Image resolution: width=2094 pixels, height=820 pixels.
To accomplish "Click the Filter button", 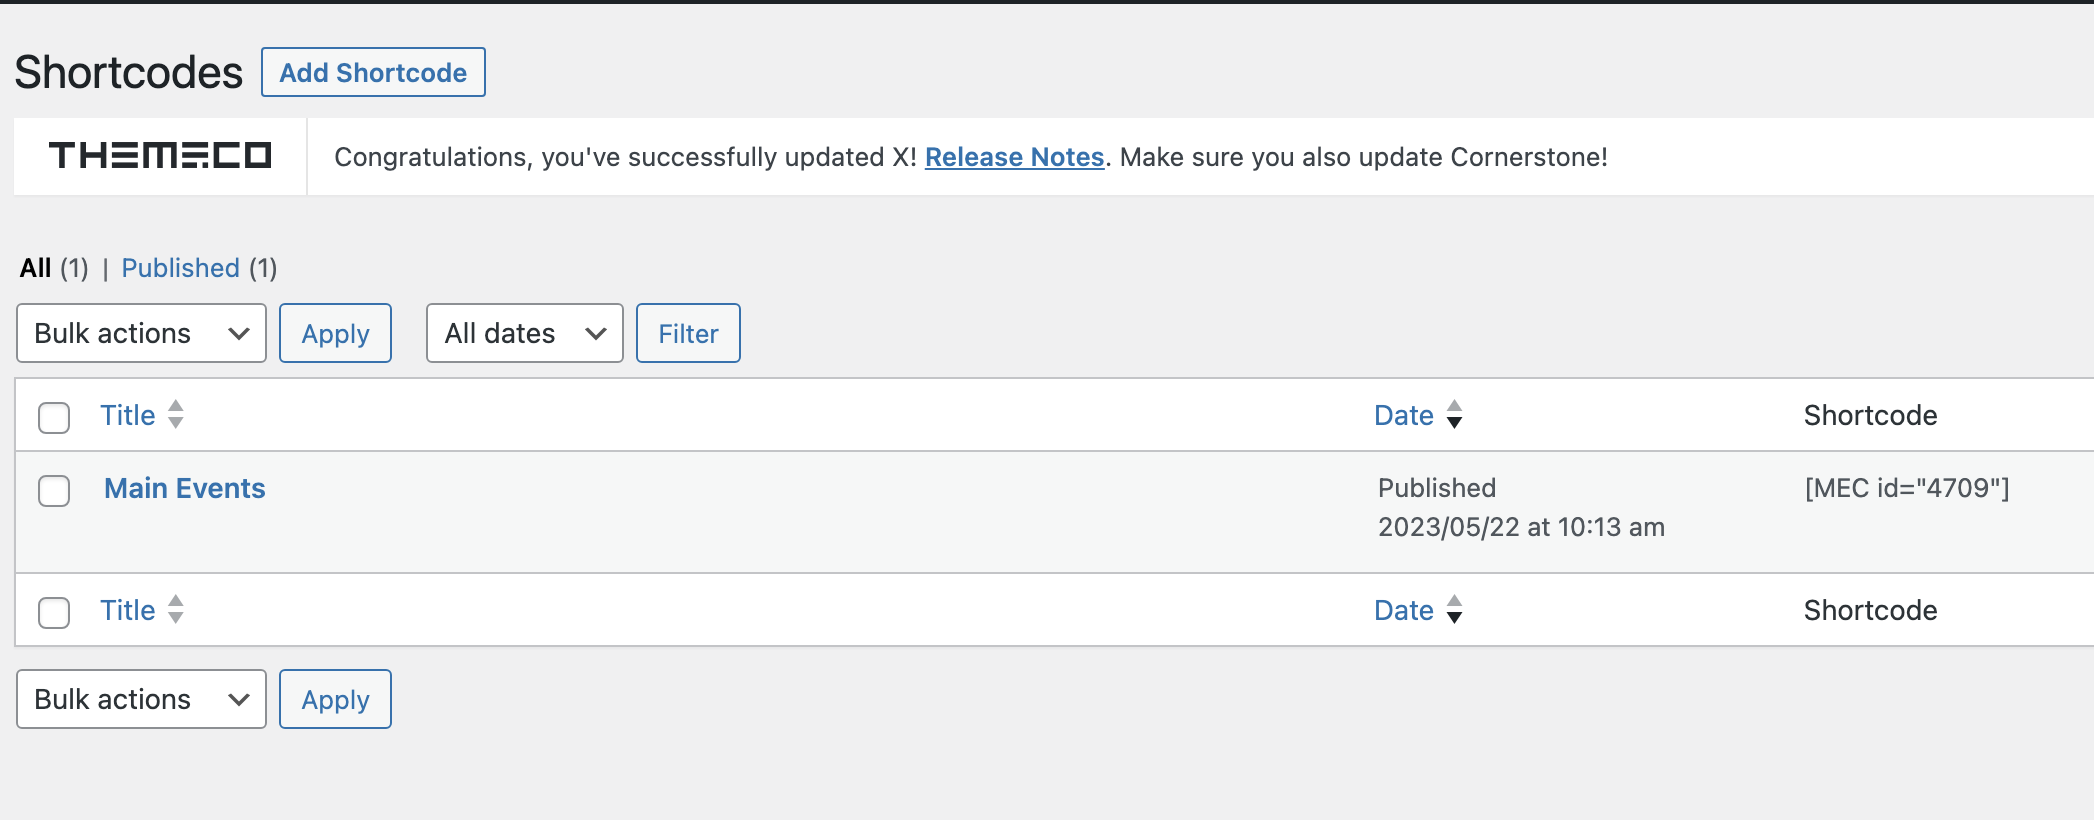I will (x=688, y=333).
